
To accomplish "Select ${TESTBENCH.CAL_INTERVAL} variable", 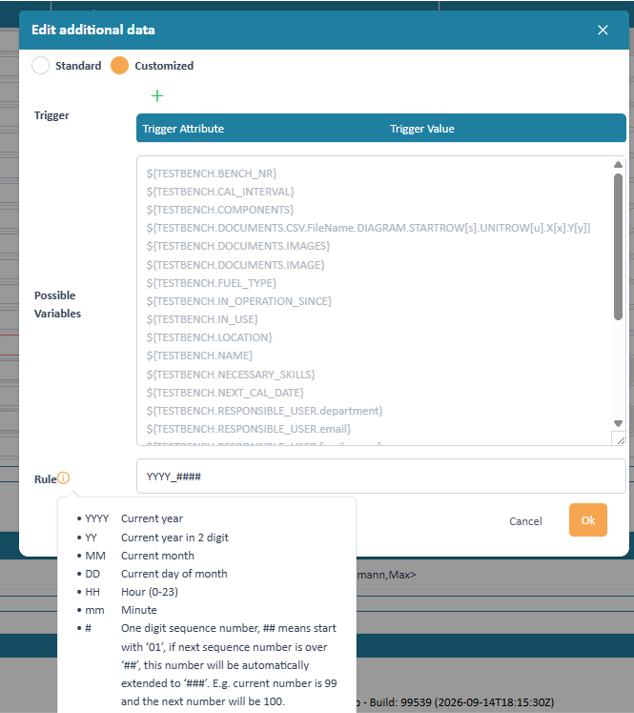I will (x=220, y=191).
